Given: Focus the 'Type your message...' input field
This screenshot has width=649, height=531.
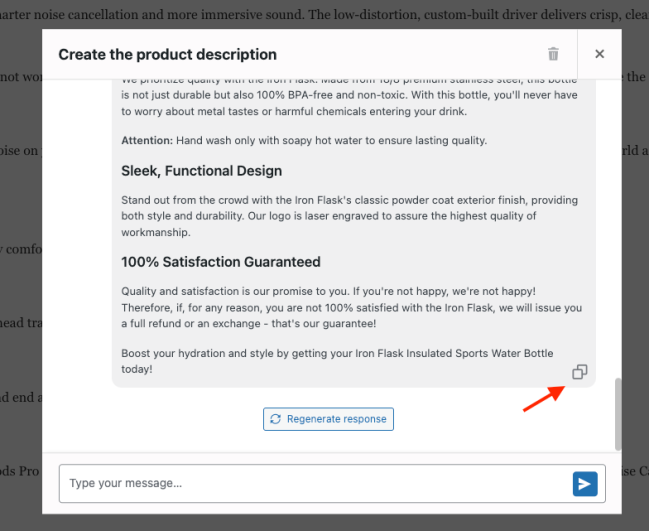Looking at the screenshot, I should (310, 484).
